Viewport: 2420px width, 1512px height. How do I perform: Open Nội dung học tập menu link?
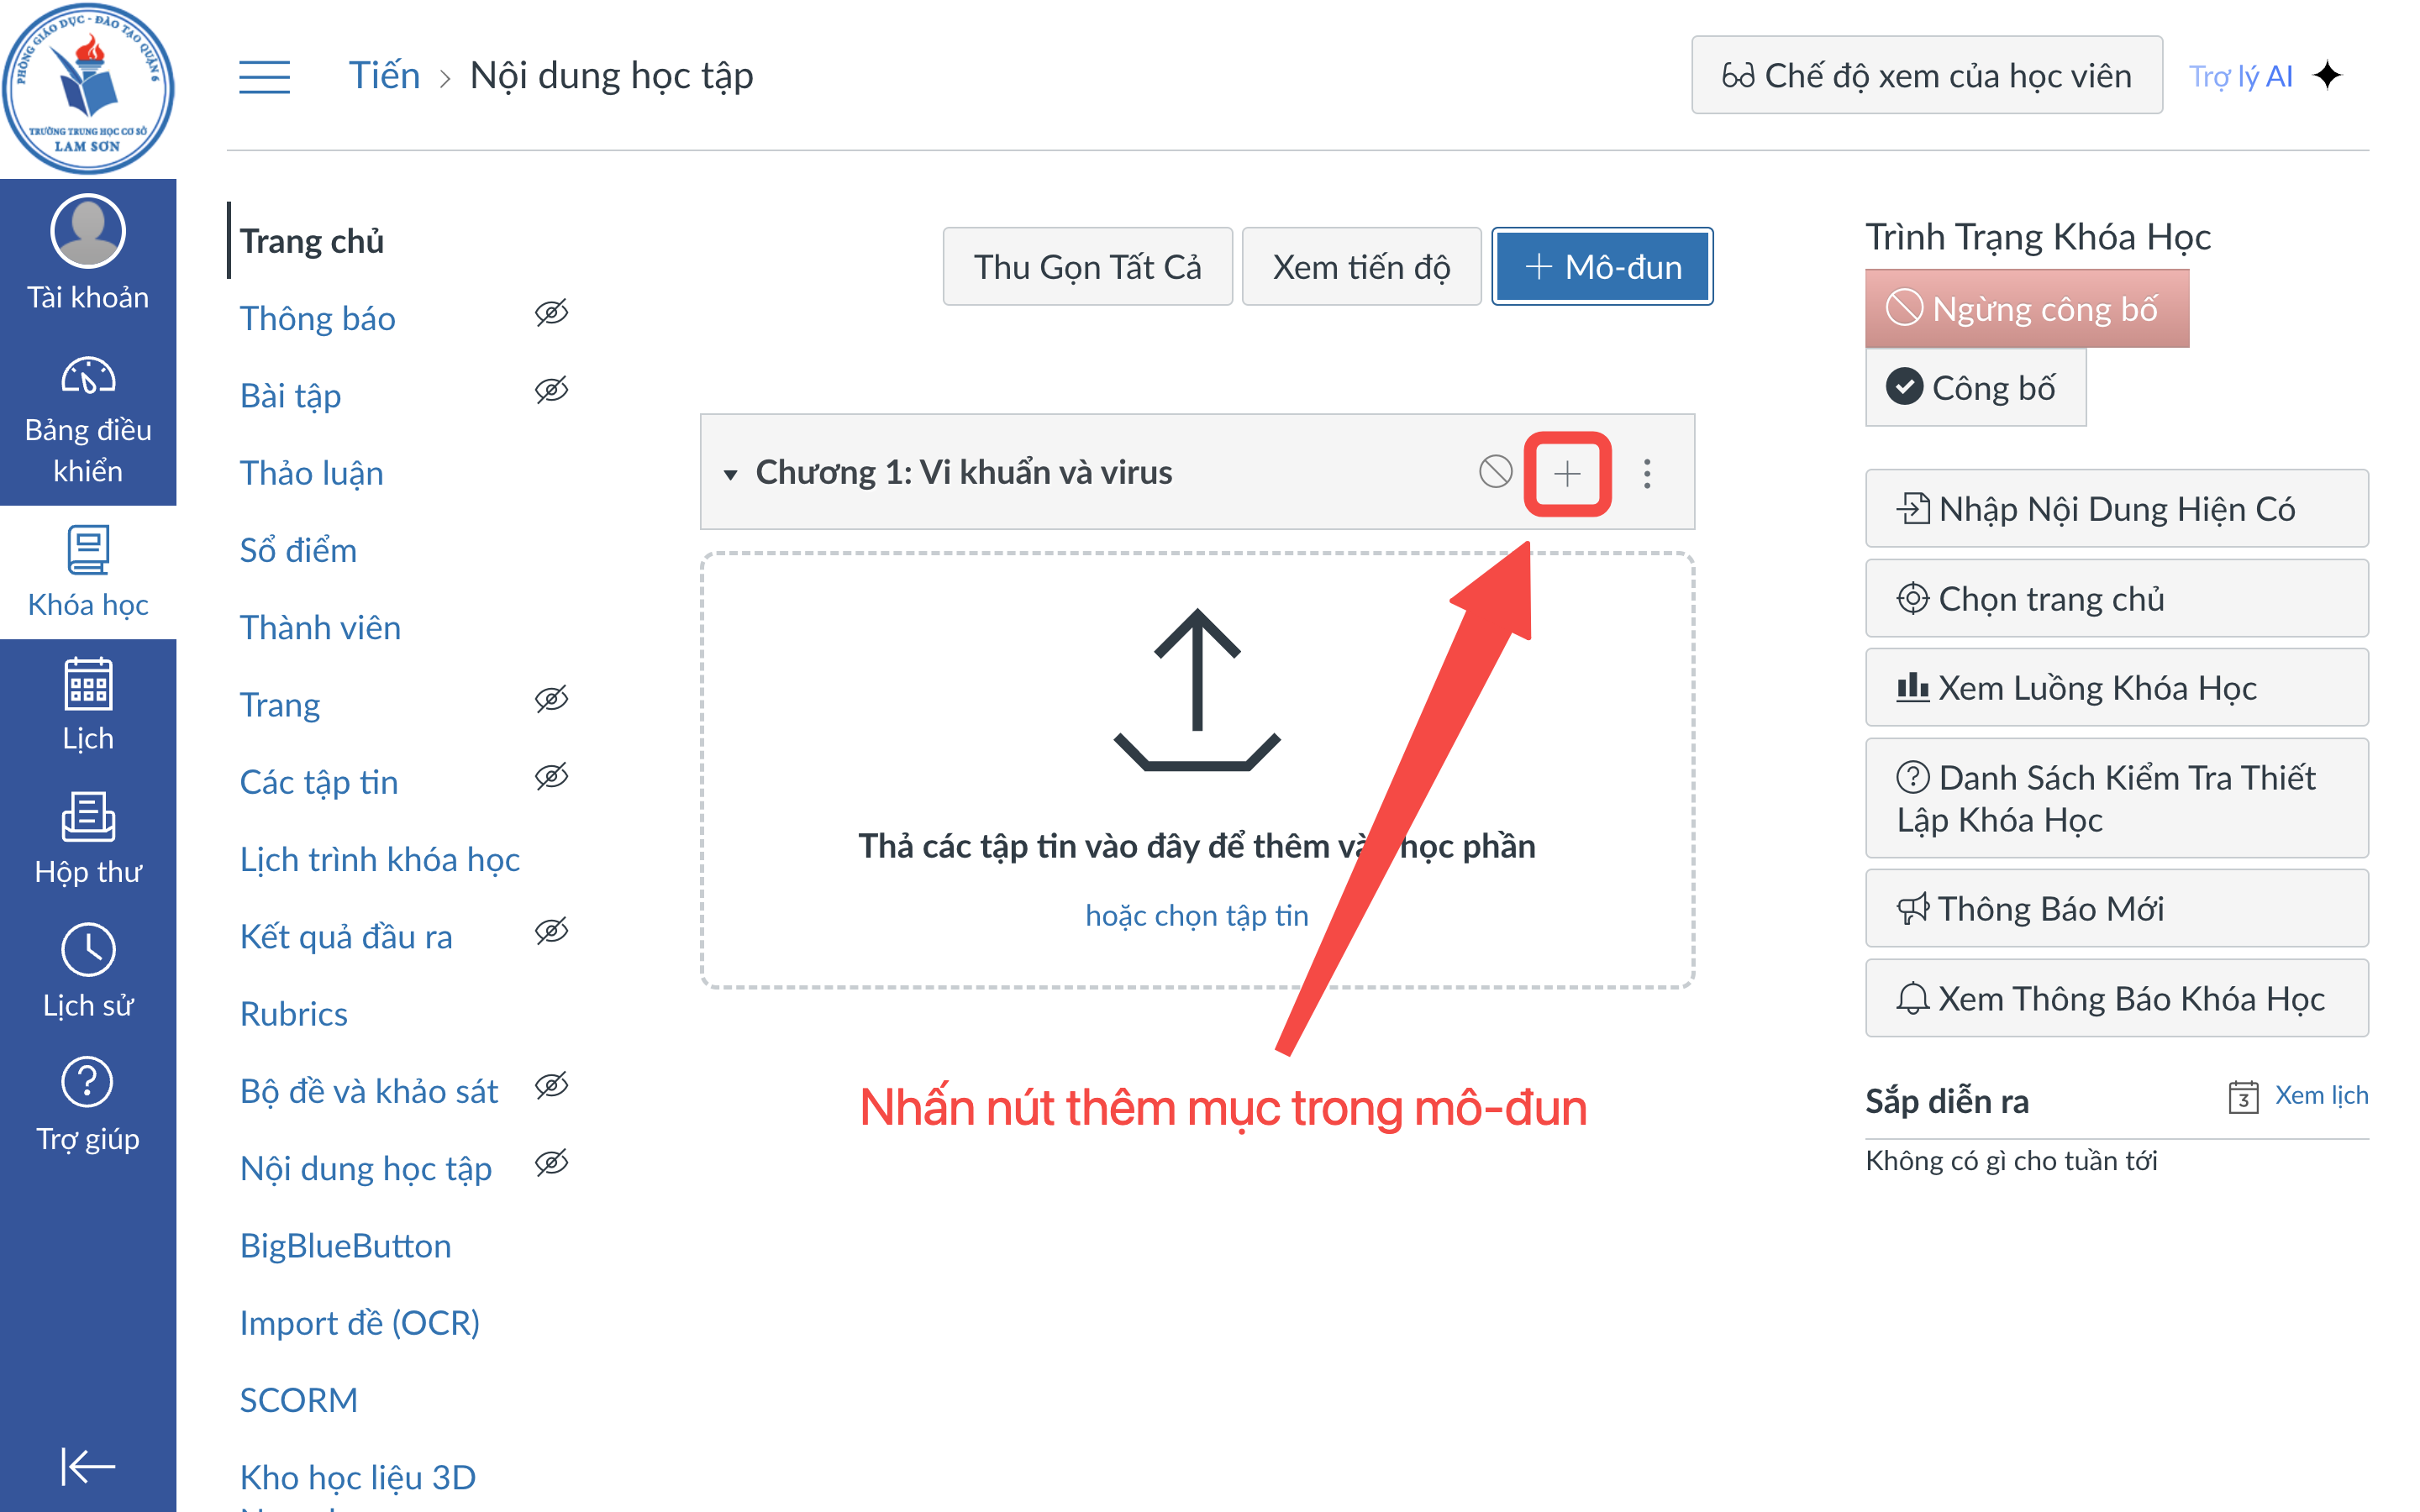365,1168
